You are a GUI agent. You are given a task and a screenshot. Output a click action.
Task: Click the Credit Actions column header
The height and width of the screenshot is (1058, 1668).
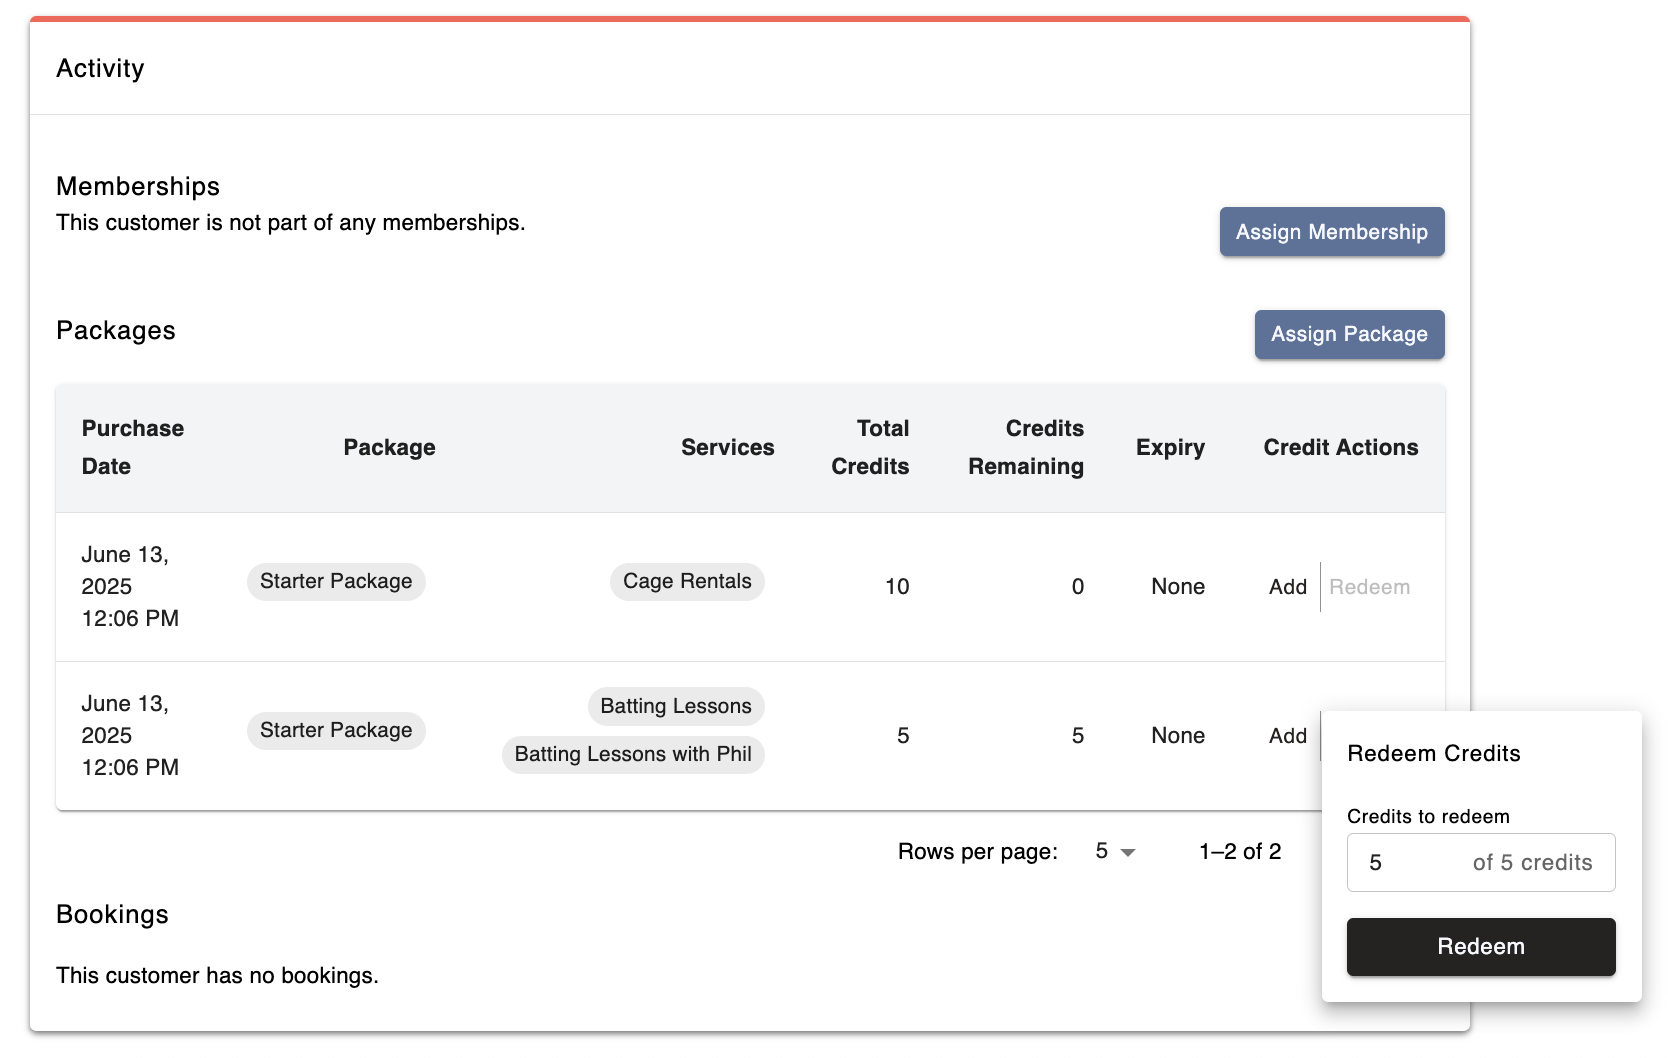point(1340,448)
